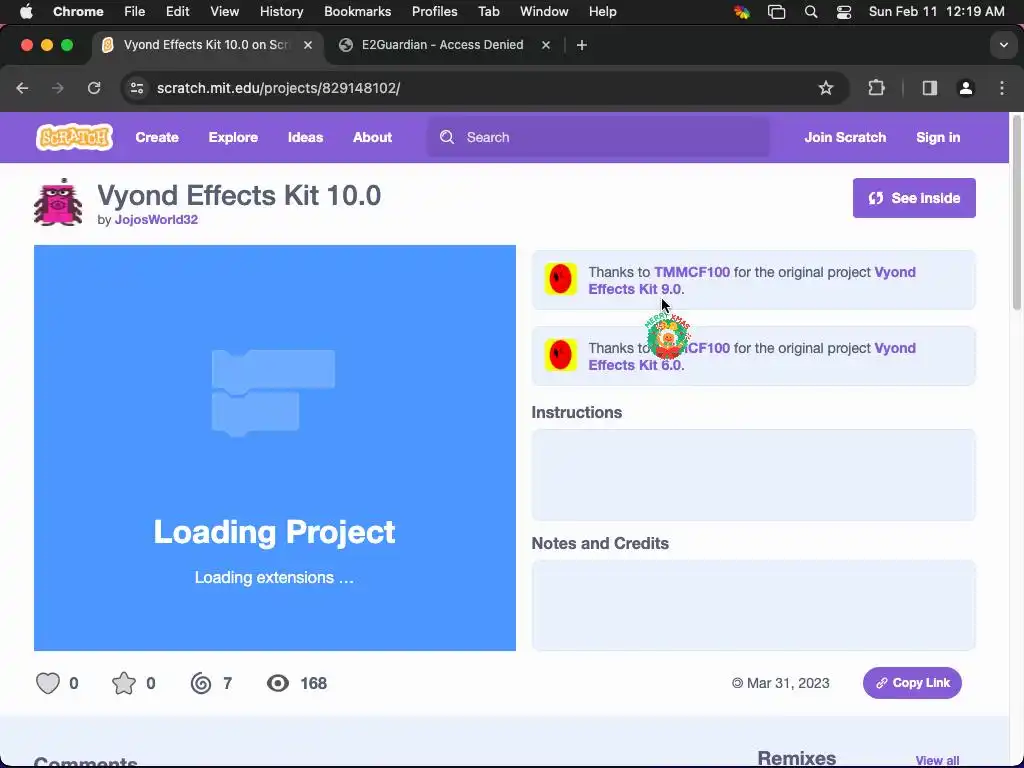This screenshot has width=1024, height=768.
Task: Click the Mar 31, 2023 share date
Action: [x=780, y=683]
